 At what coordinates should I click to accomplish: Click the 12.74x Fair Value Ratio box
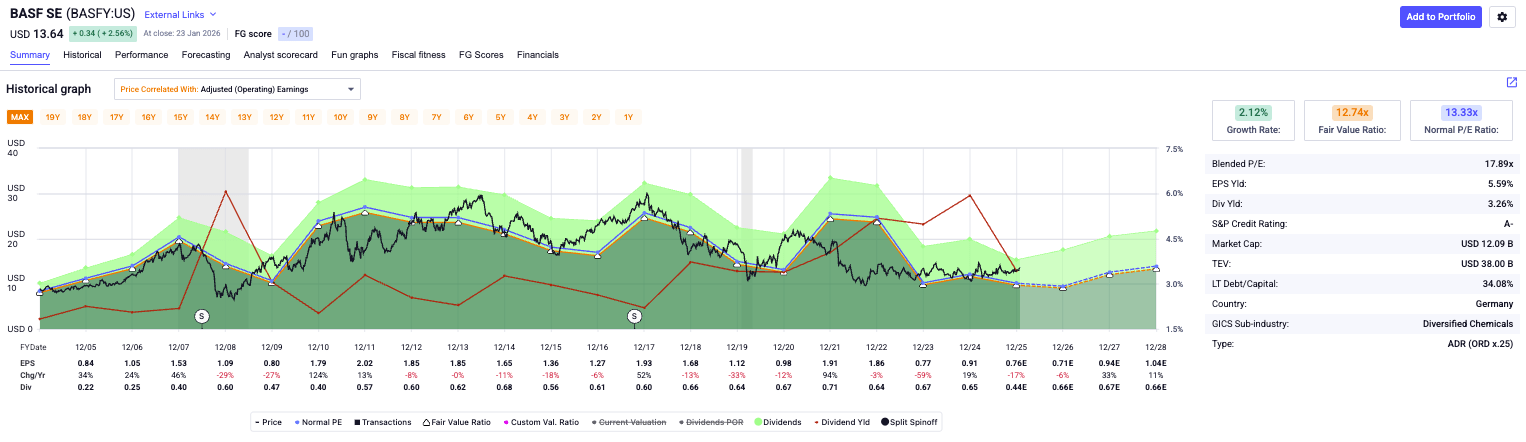click(1352, 121)
